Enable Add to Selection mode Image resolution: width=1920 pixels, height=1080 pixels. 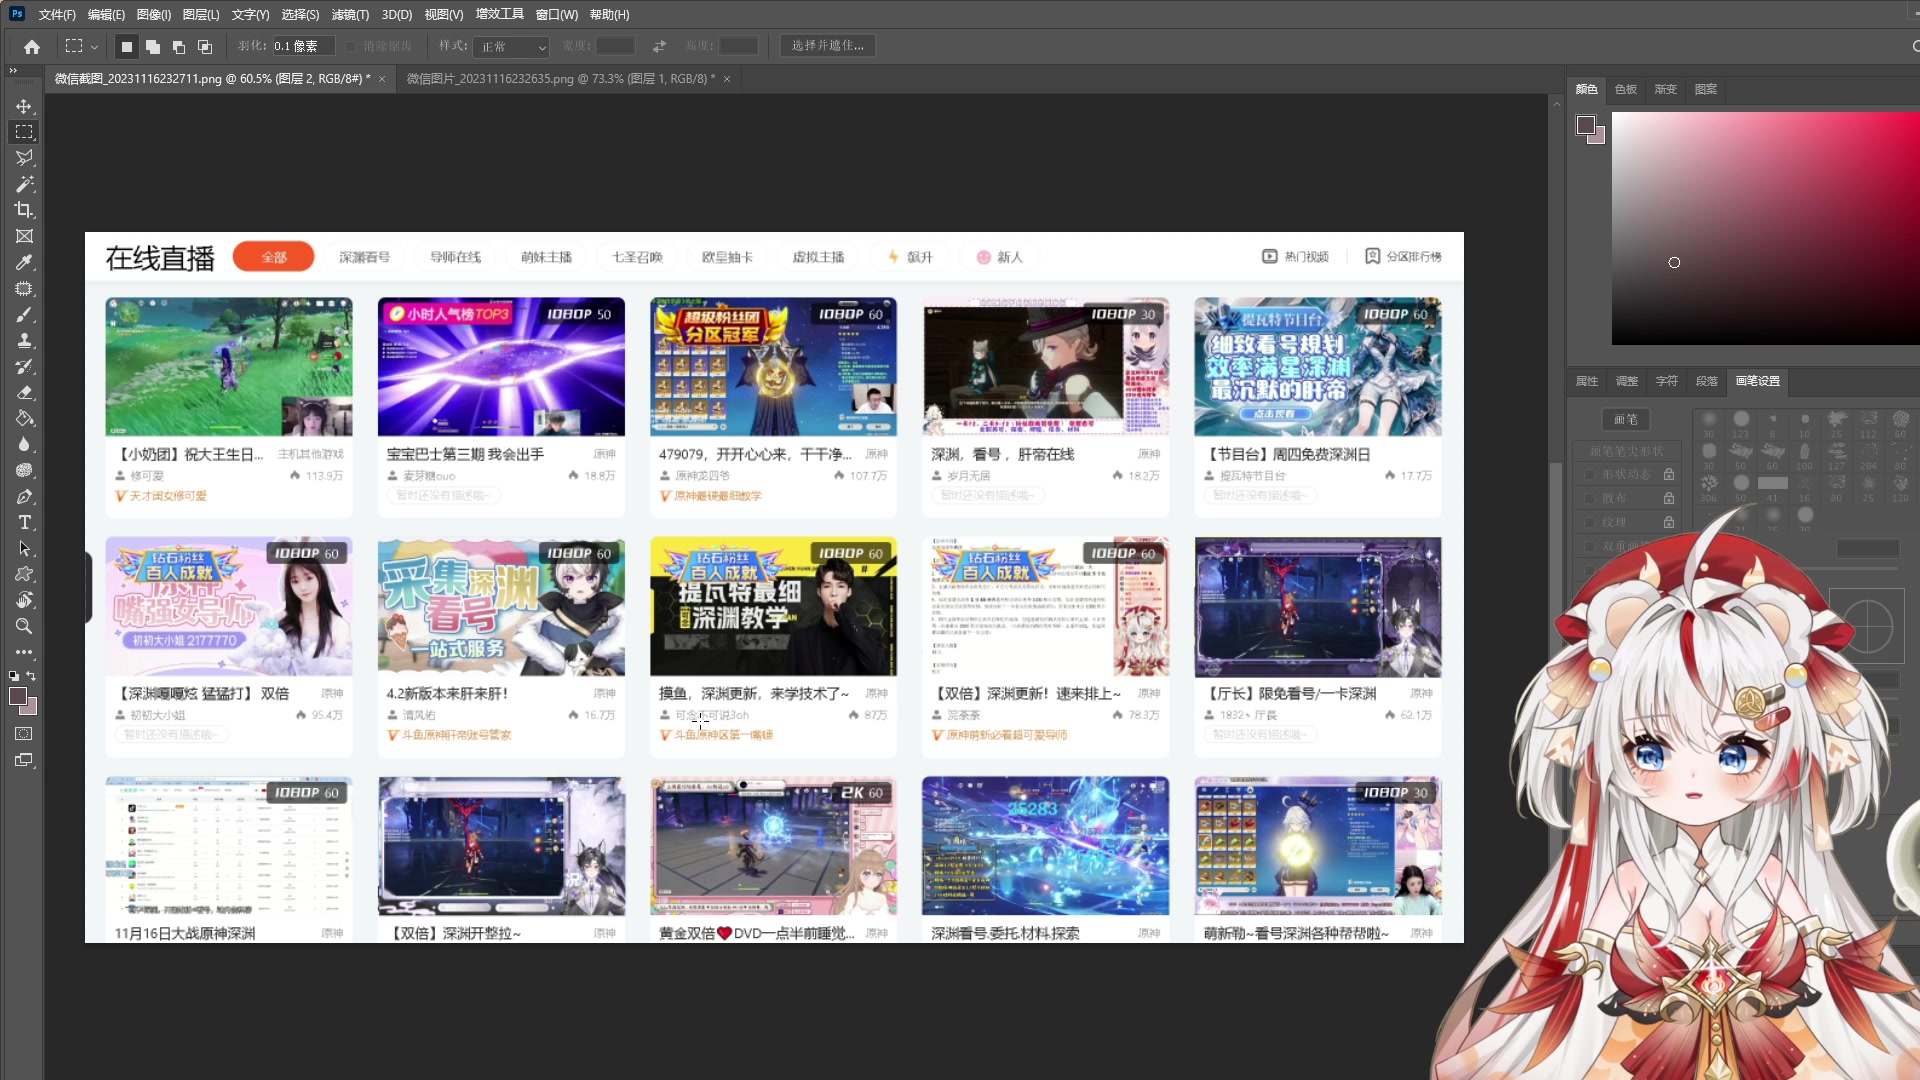pyautogui.click(x=152, y=46)
